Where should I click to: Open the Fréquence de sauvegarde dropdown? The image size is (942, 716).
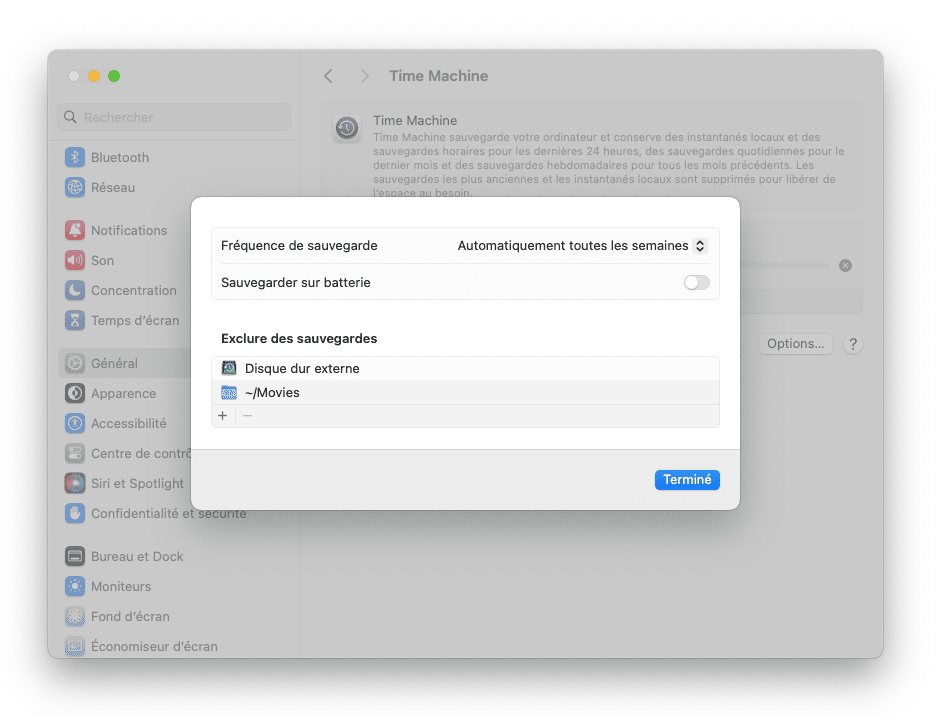582,246
